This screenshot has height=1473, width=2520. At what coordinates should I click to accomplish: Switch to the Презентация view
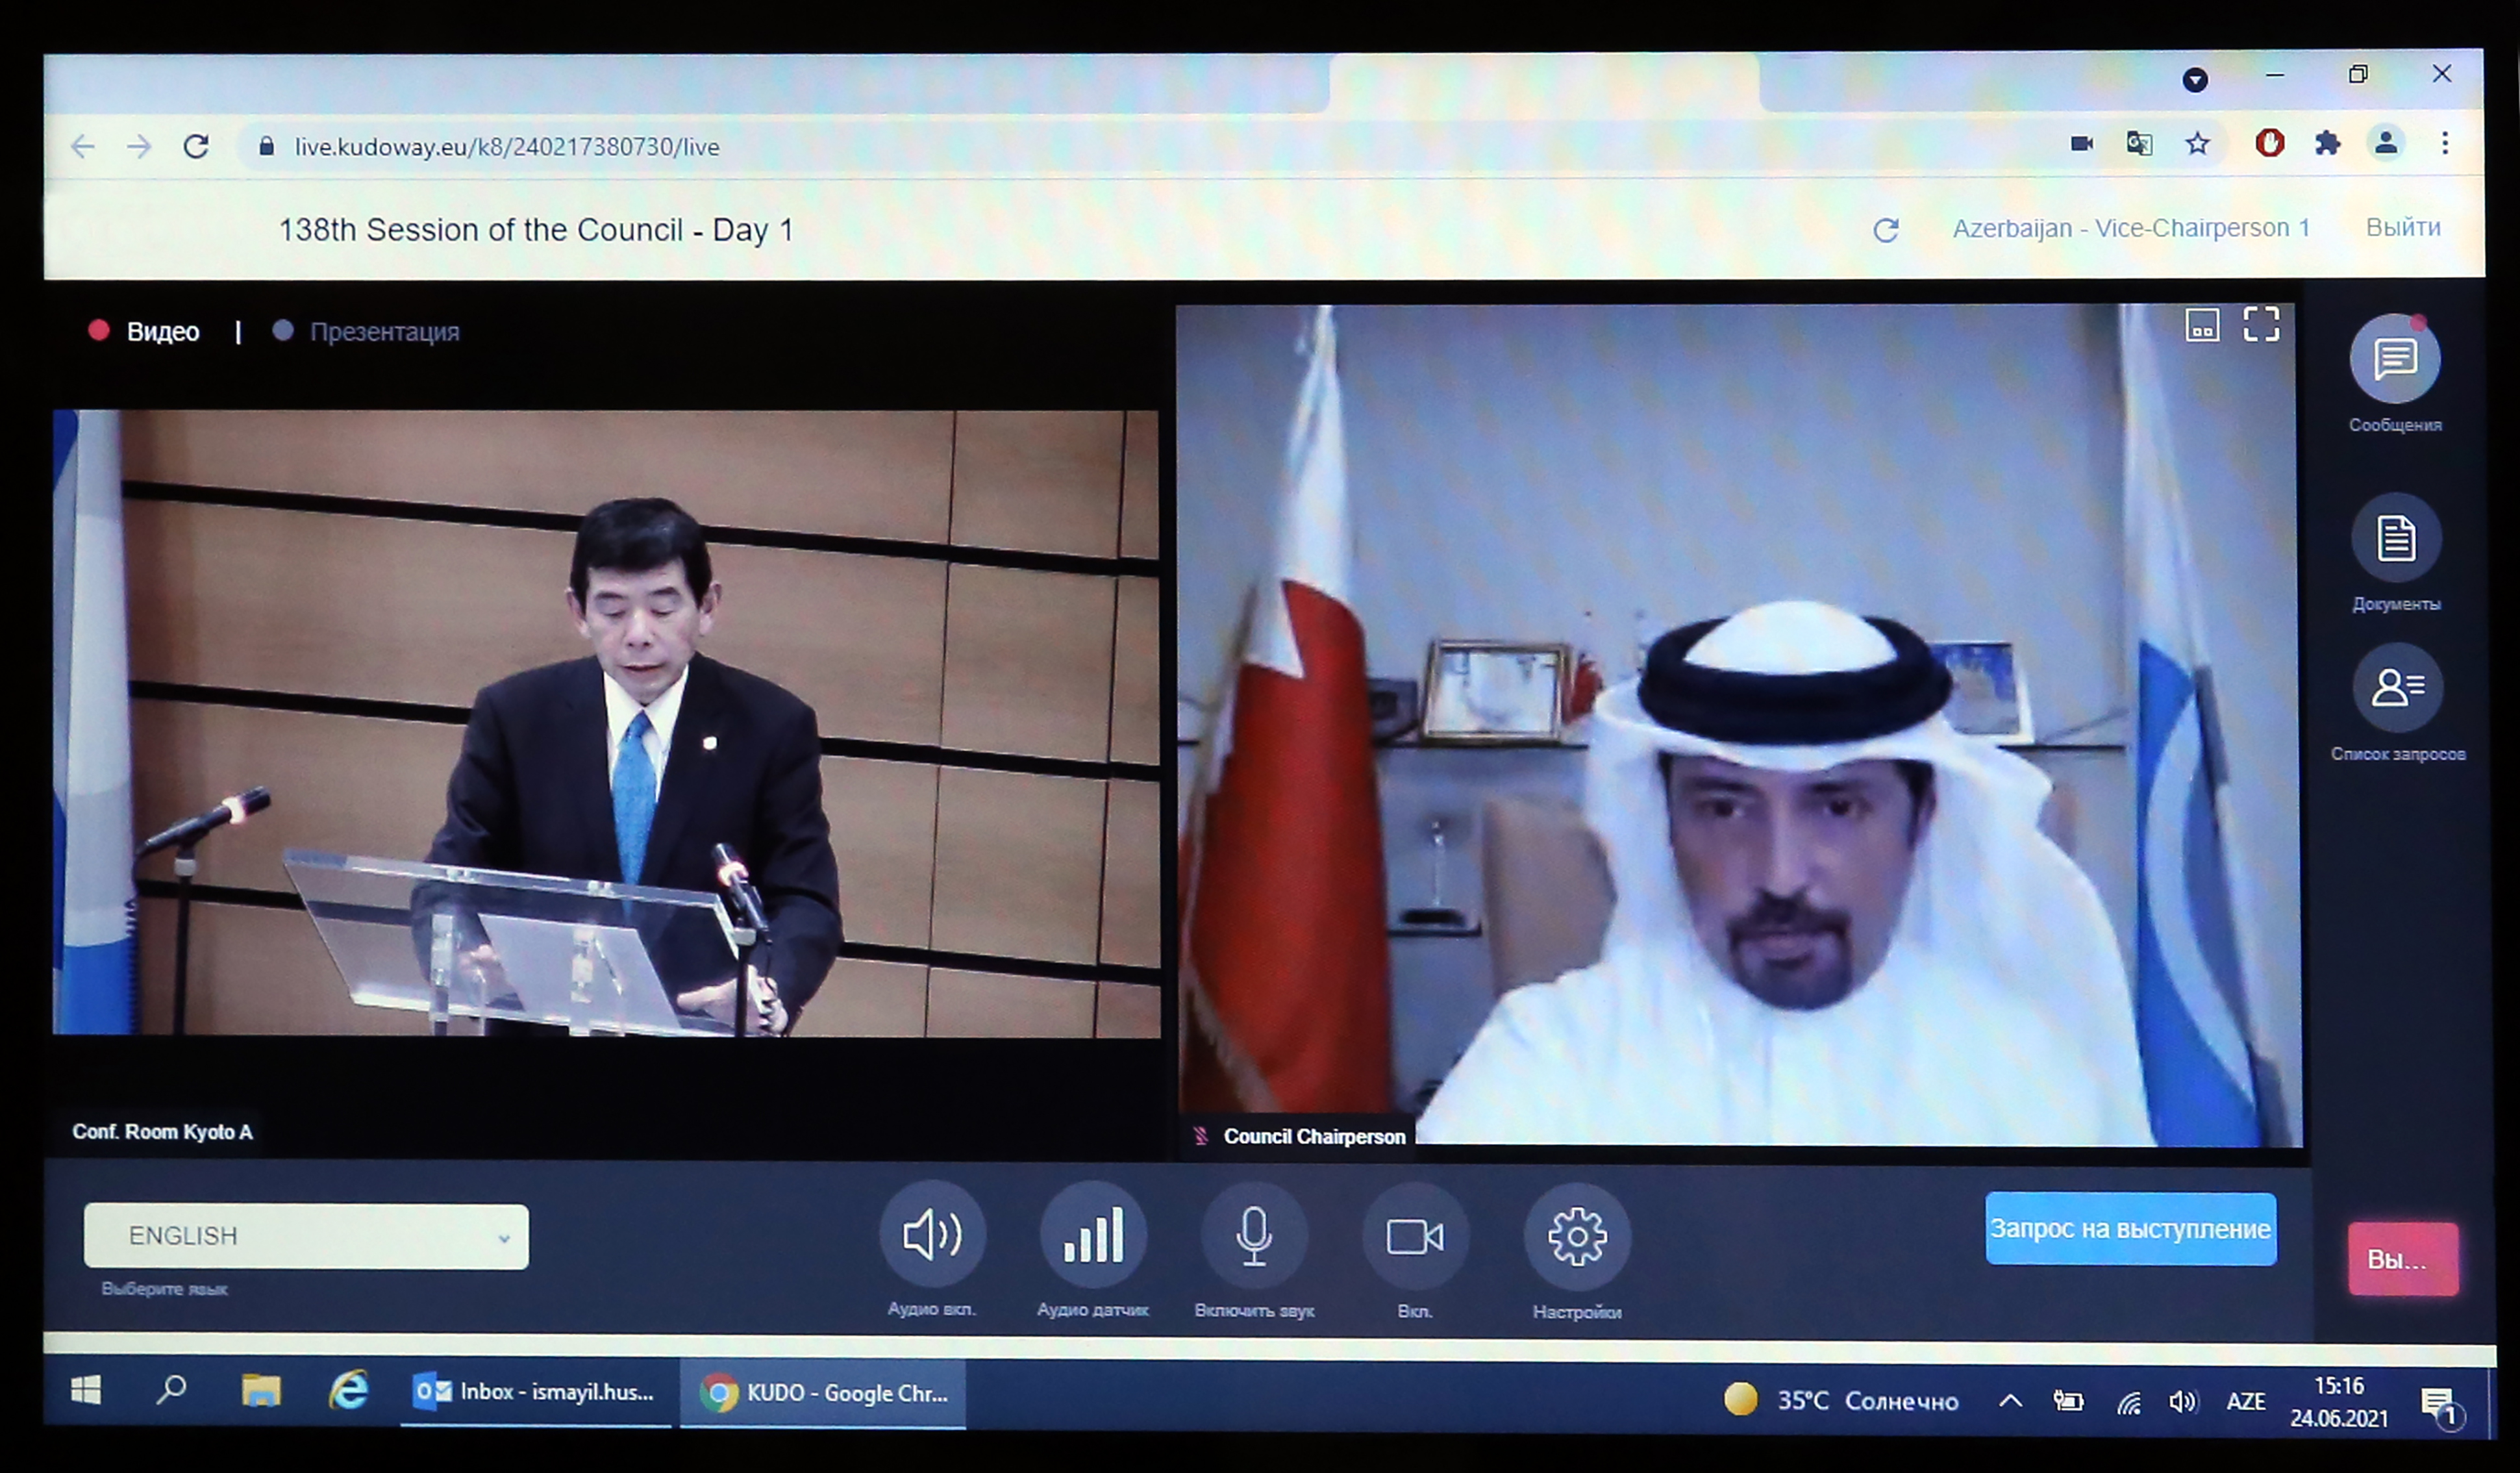(x=366, y=331)
